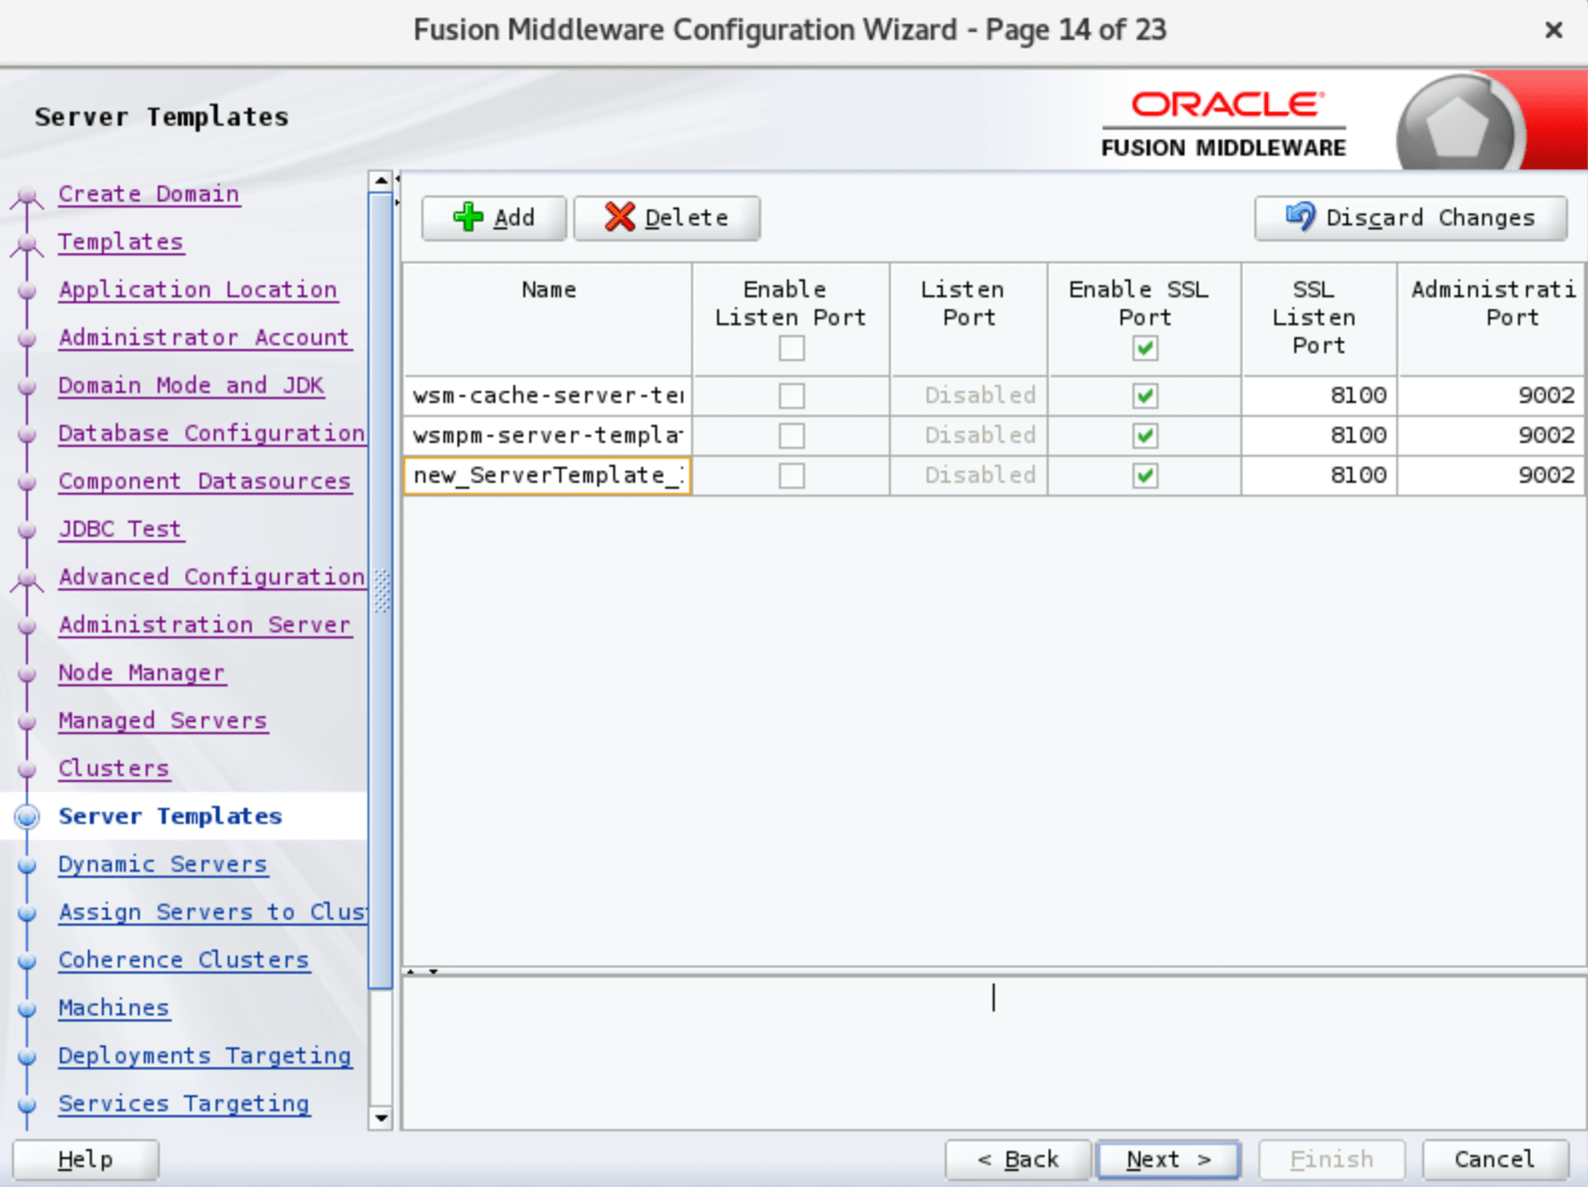Image resolution: width=1588 pixels, height=1187 pixels.
Task: Click the green plus Add icon
Action: (468, 217)
